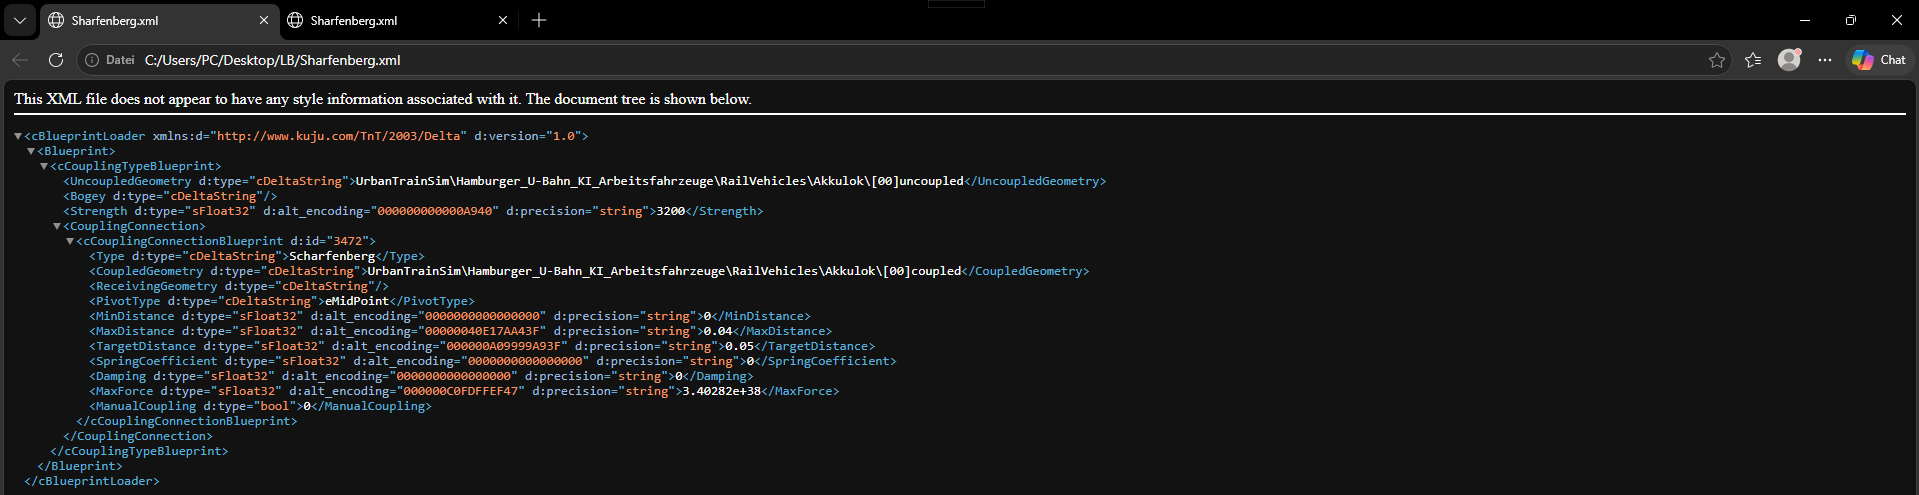Screen dimensions: 1919x495
Task: Collapse the cCouplingTypeBlueprint node
Action: coord(44,166)
